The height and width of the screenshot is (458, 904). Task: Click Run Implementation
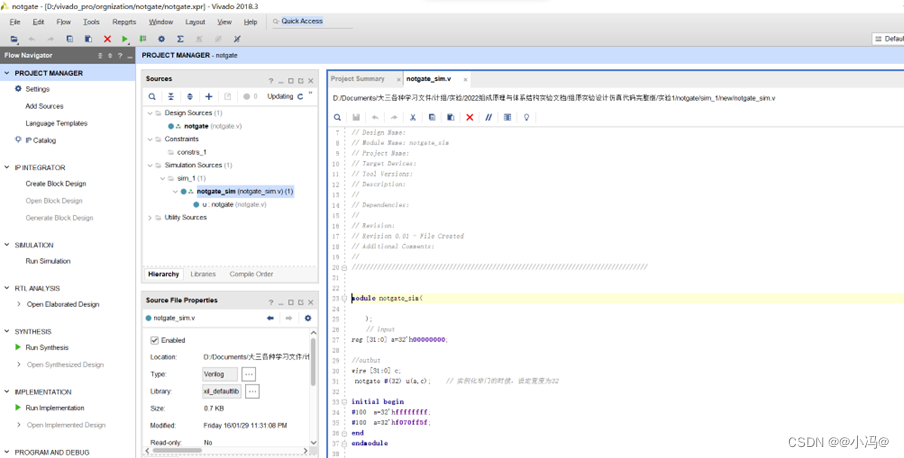pos(55,408)
